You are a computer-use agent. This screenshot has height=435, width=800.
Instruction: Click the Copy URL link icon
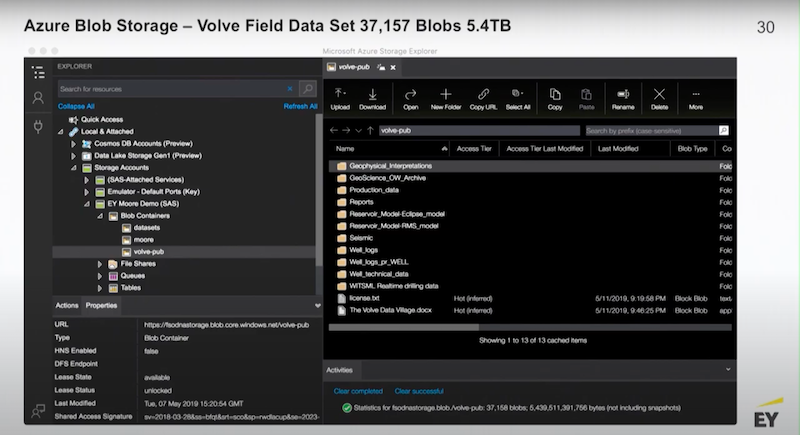483,94
